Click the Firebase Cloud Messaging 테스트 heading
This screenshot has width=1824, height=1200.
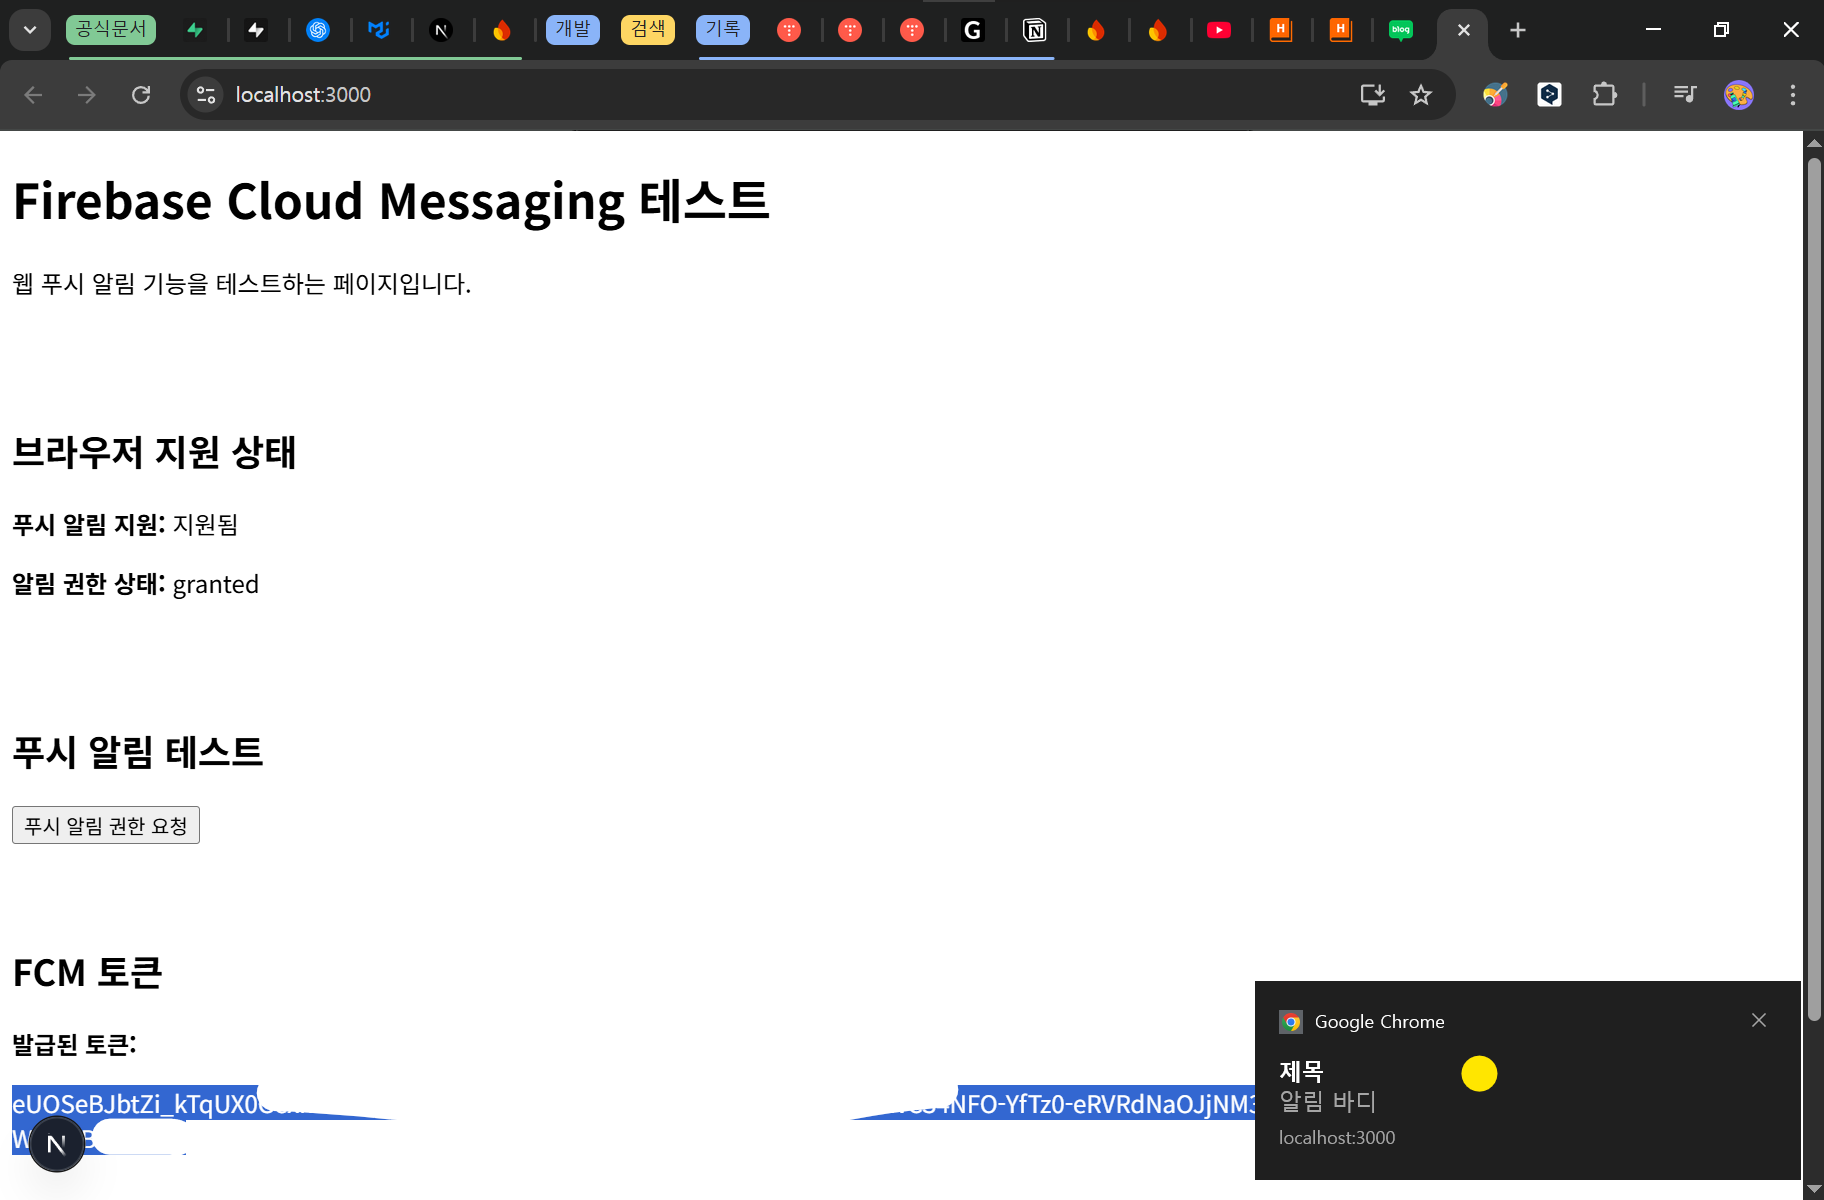coord(391,201)
